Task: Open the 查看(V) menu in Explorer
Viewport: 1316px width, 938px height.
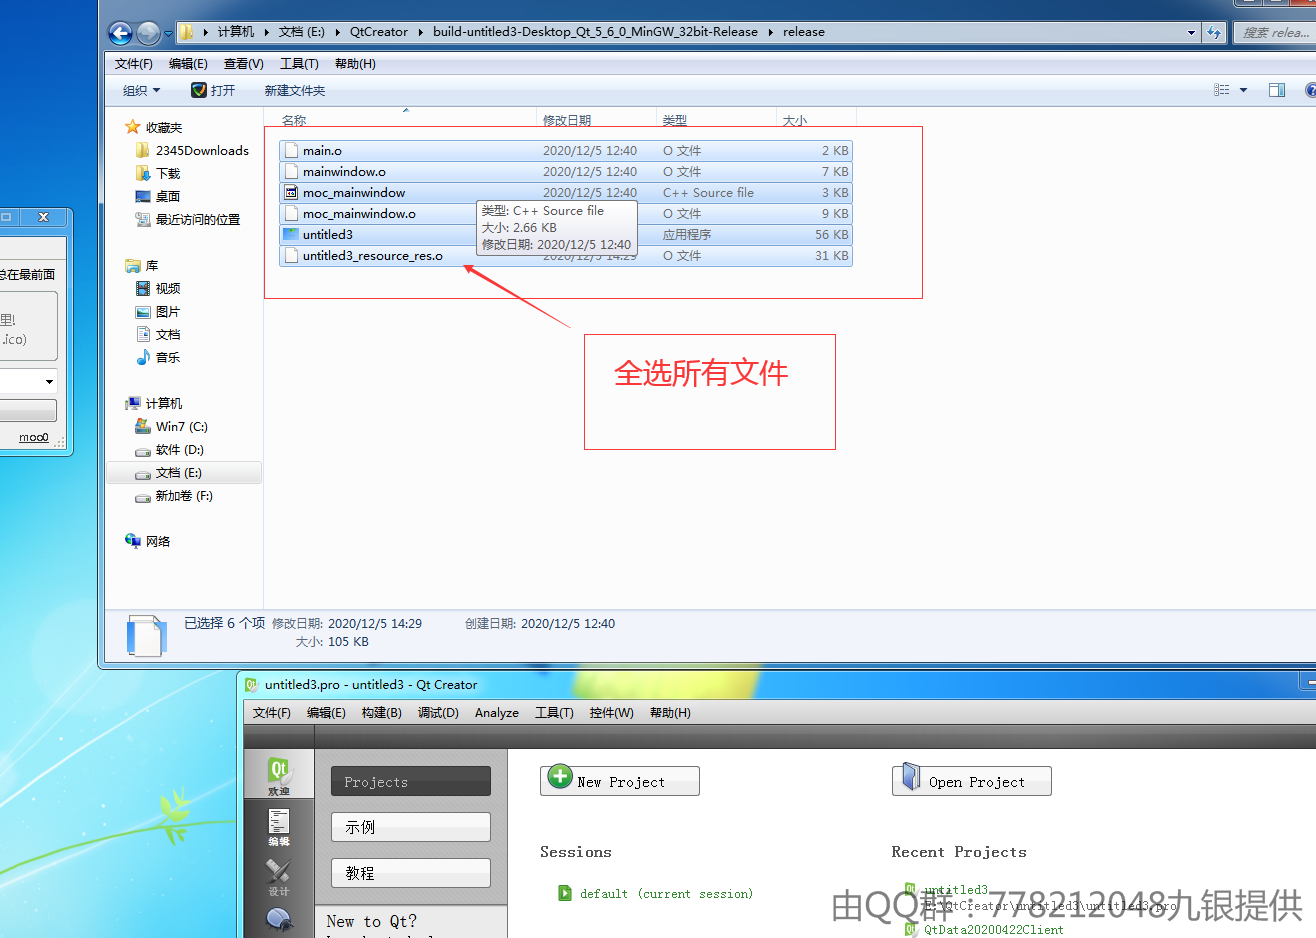Action: (243, 64)
